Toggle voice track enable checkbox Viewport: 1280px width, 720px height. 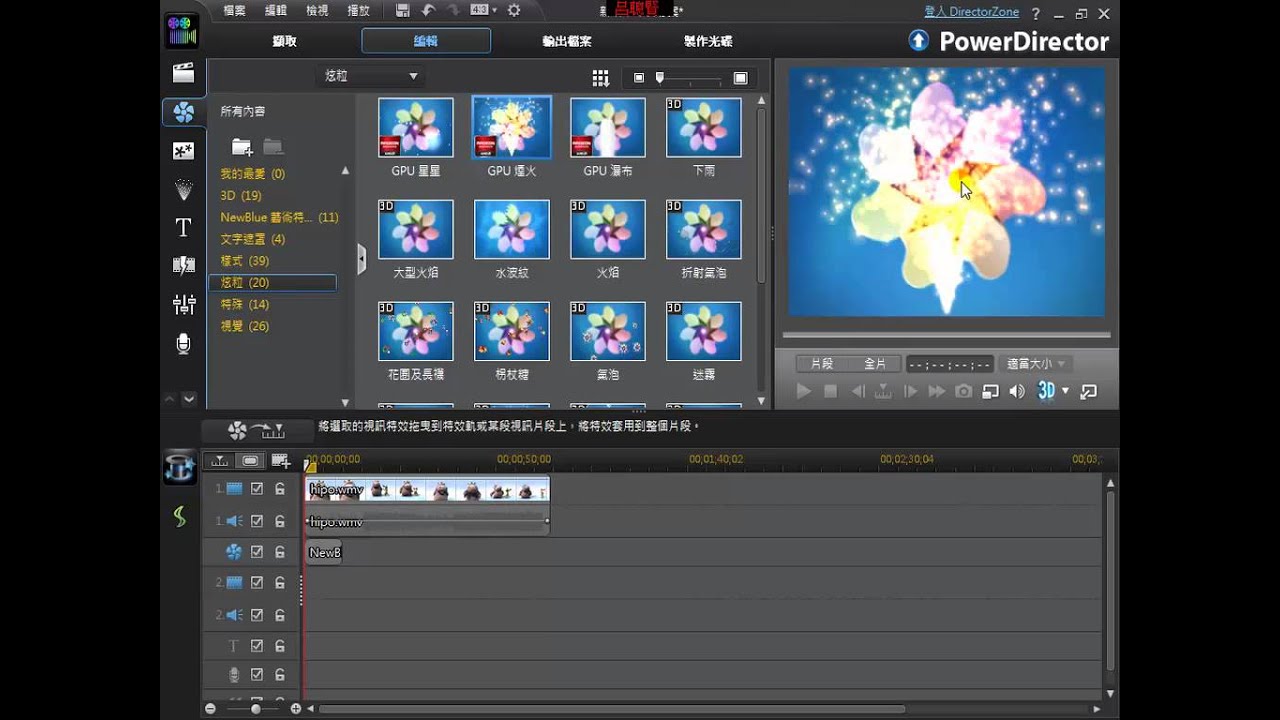point(257,675)
